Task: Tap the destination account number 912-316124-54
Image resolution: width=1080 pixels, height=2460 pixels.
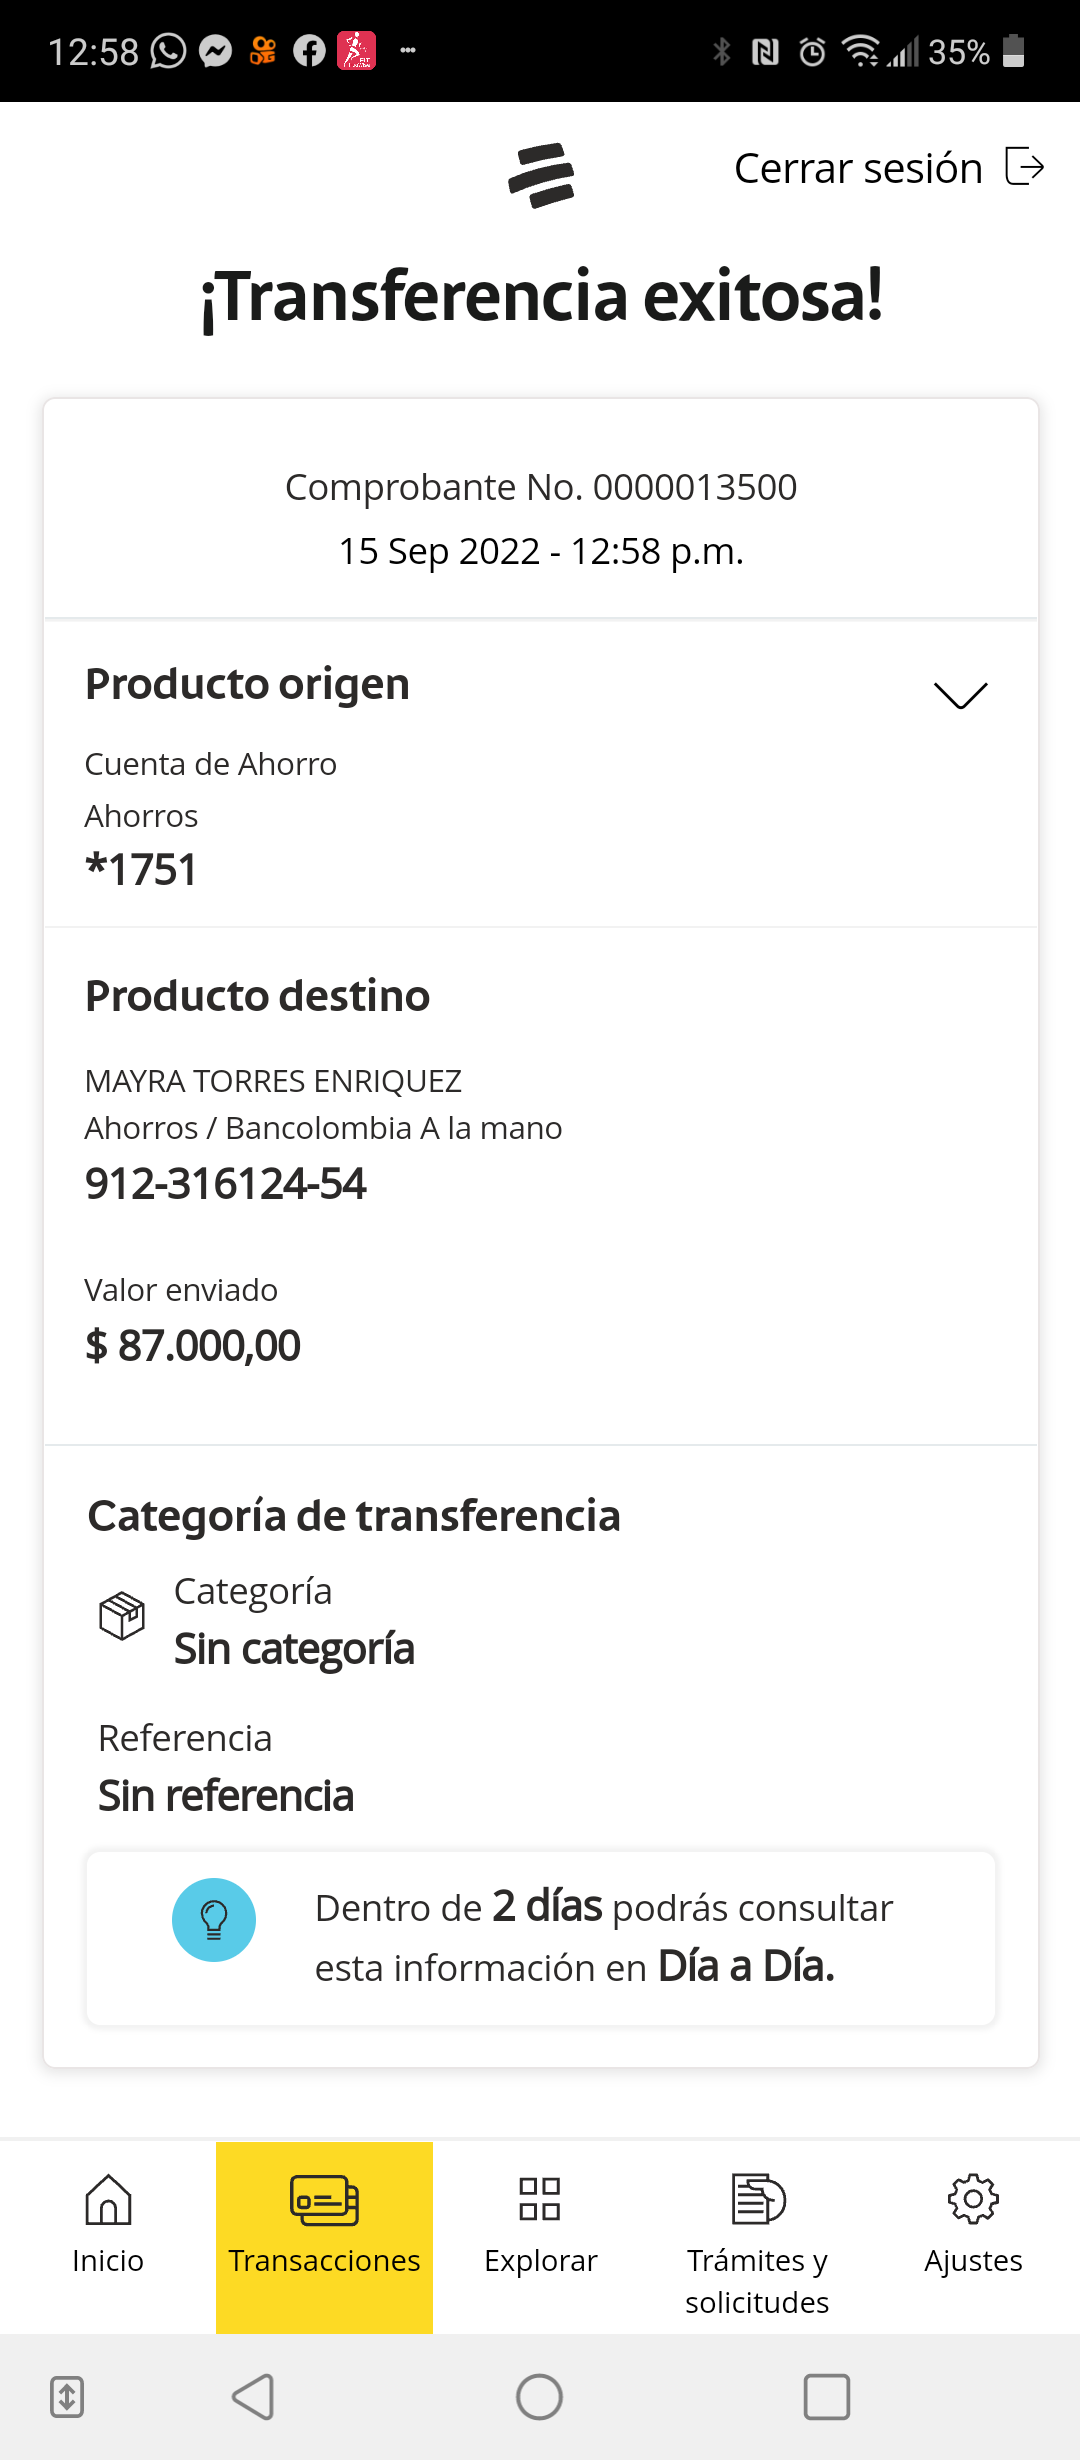Action: [226, 1184]
